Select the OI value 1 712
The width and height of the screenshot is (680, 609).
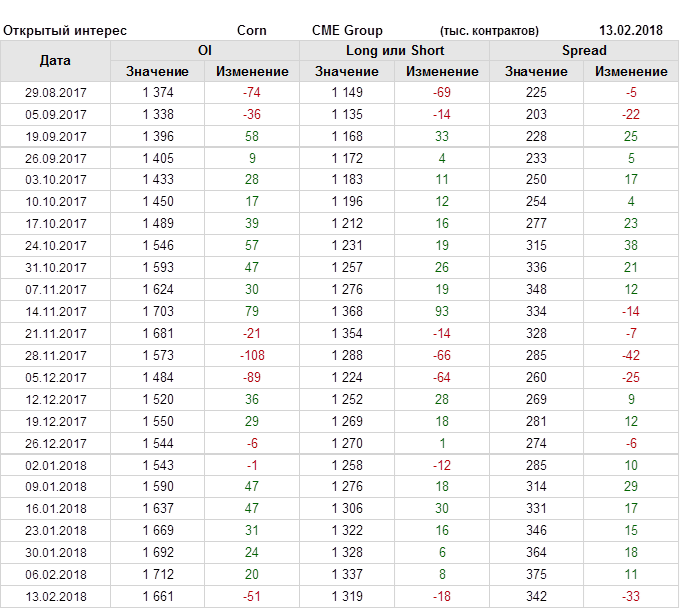(x=157, y=574)
